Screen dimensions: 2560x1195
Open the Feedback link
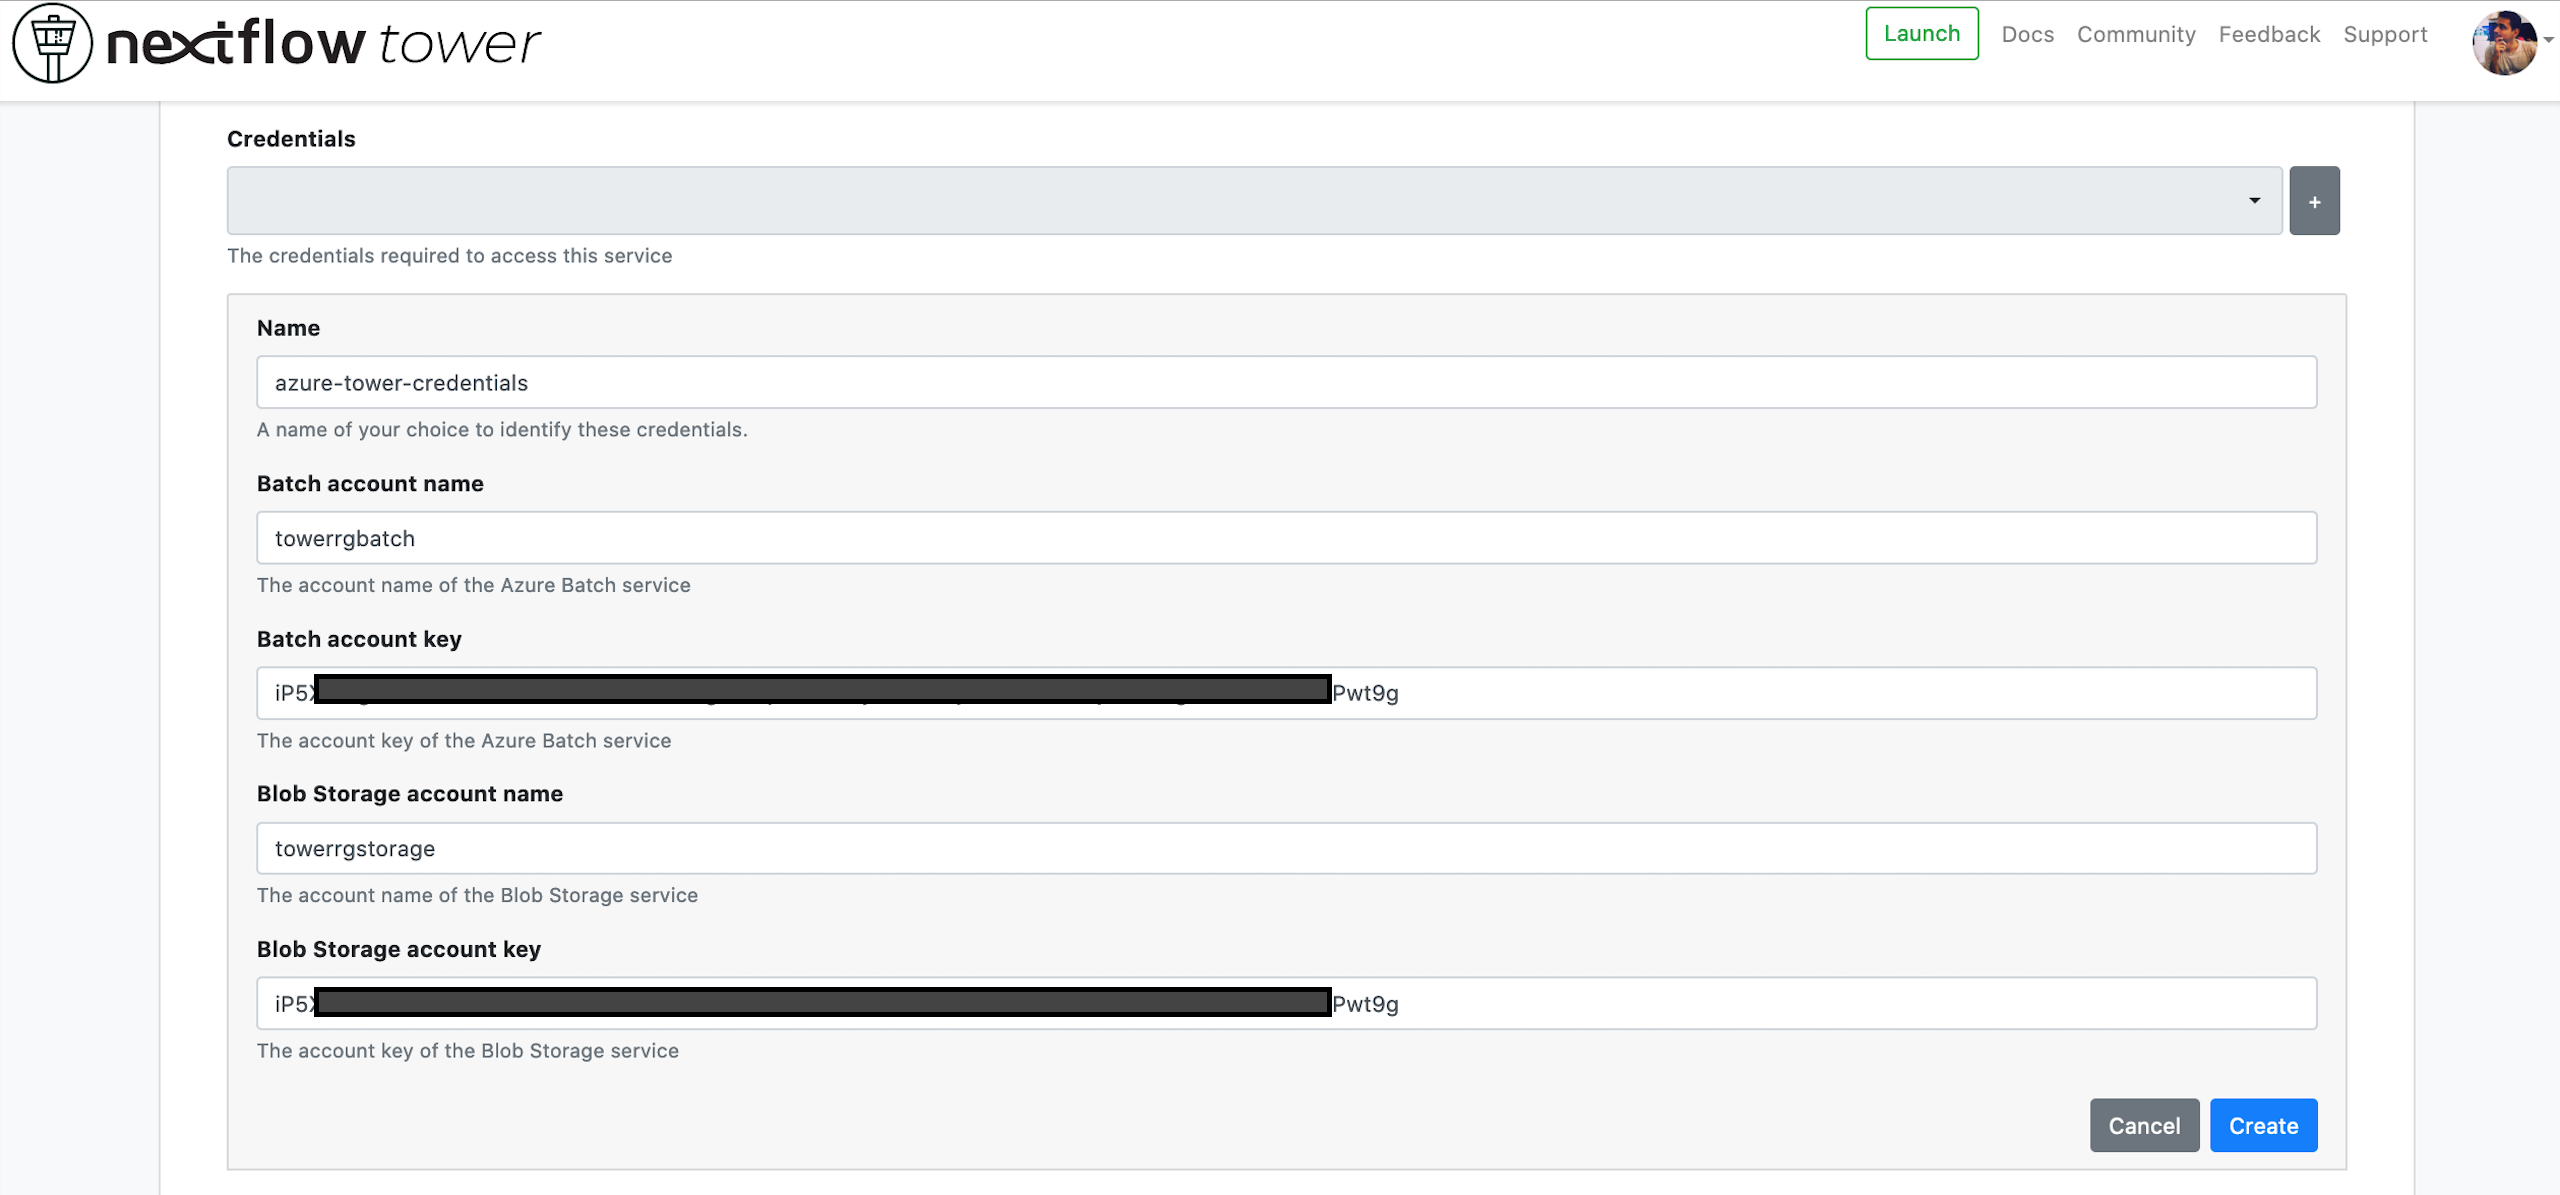click(x=2269, y=35)
